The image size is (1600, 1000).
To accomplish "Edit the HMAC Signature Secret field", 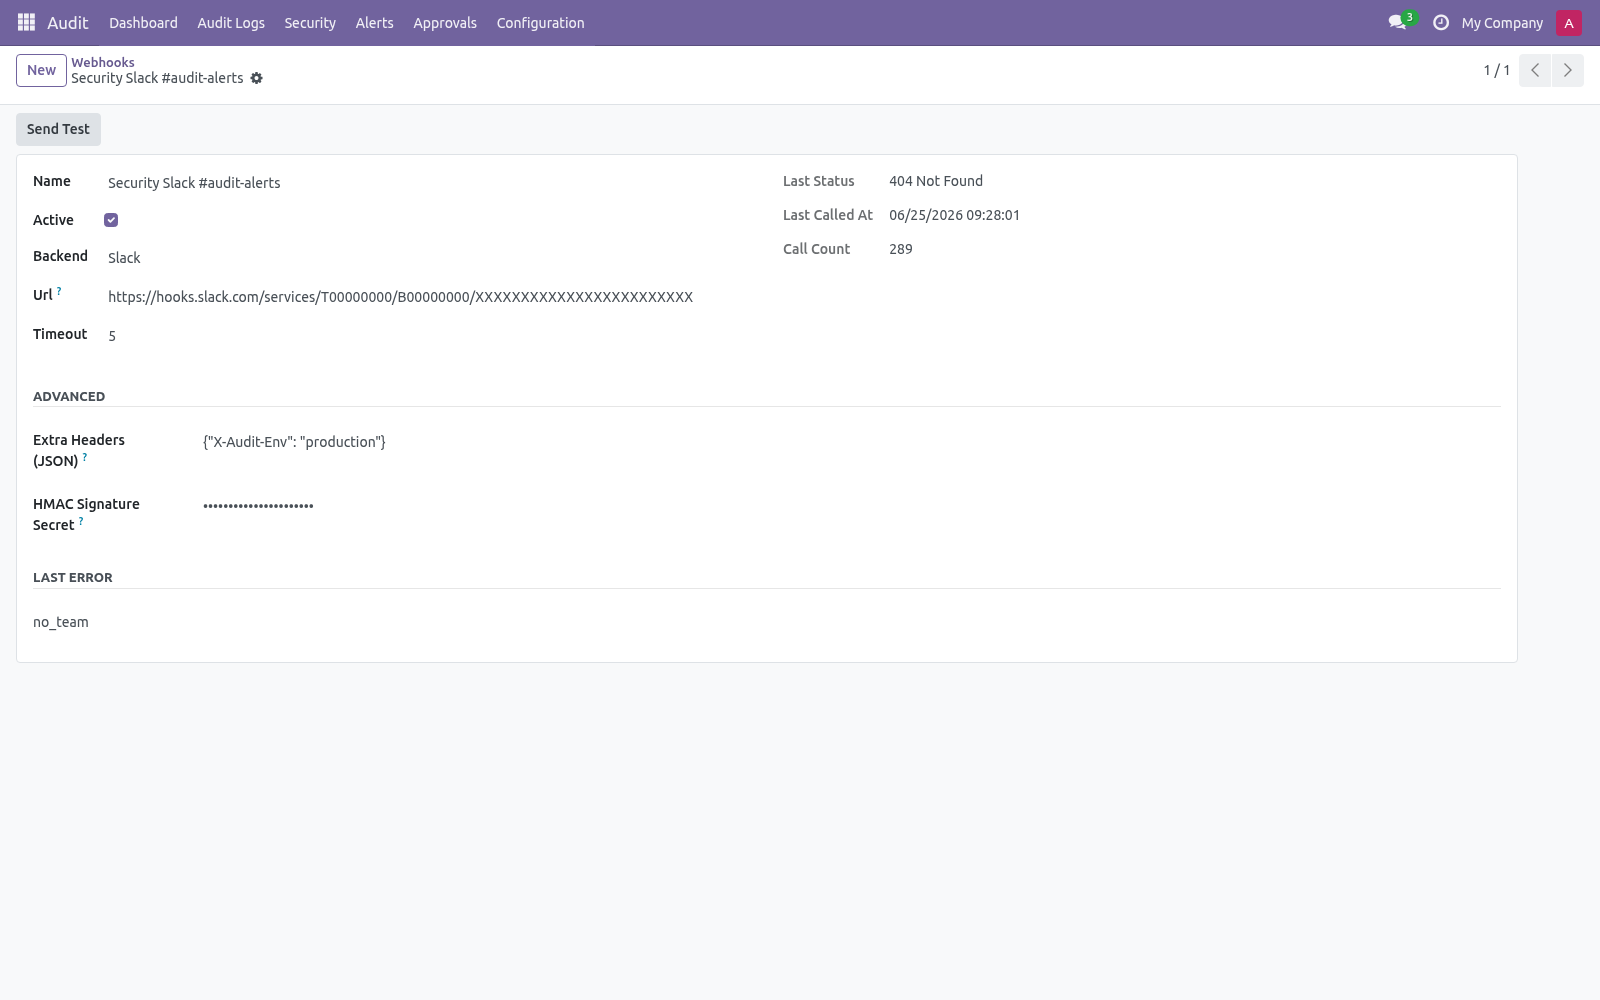I will coord(851,506).
